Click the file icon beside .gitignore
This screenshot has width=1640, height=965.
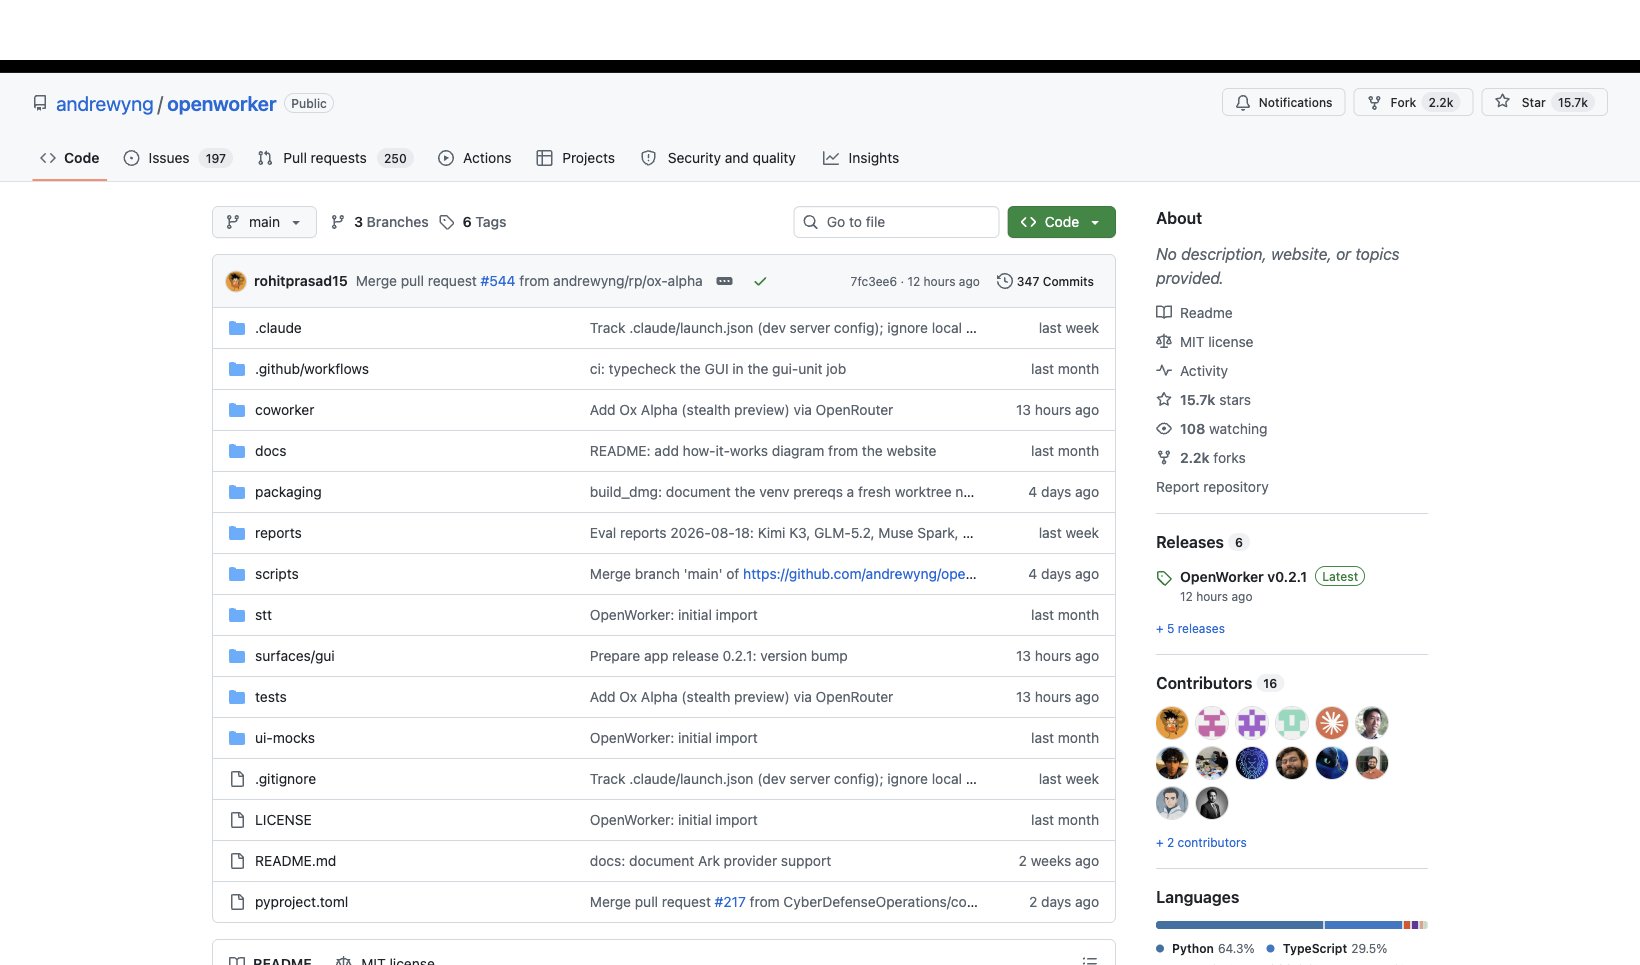[237, 779]
